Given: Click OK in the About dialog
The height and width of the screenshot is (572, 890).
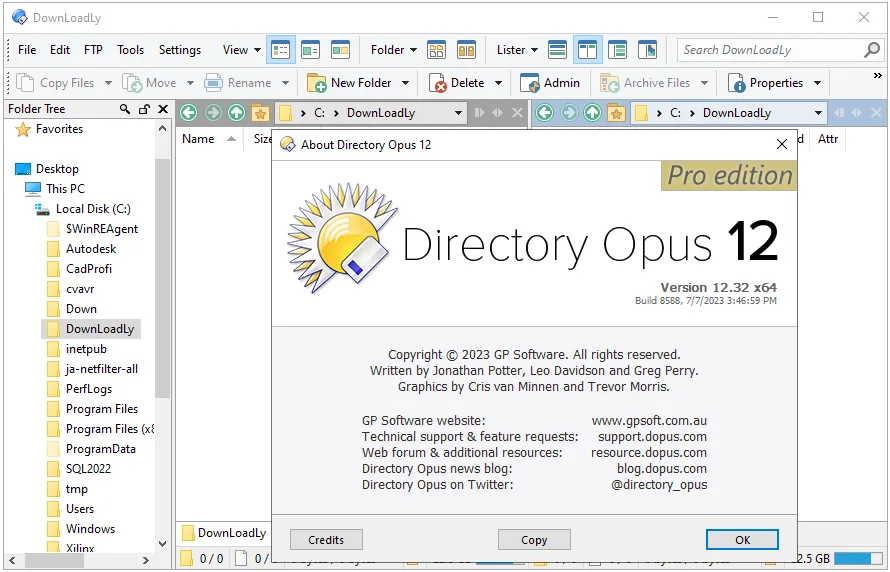Looking at the screenshot, I should coord(742,540).
